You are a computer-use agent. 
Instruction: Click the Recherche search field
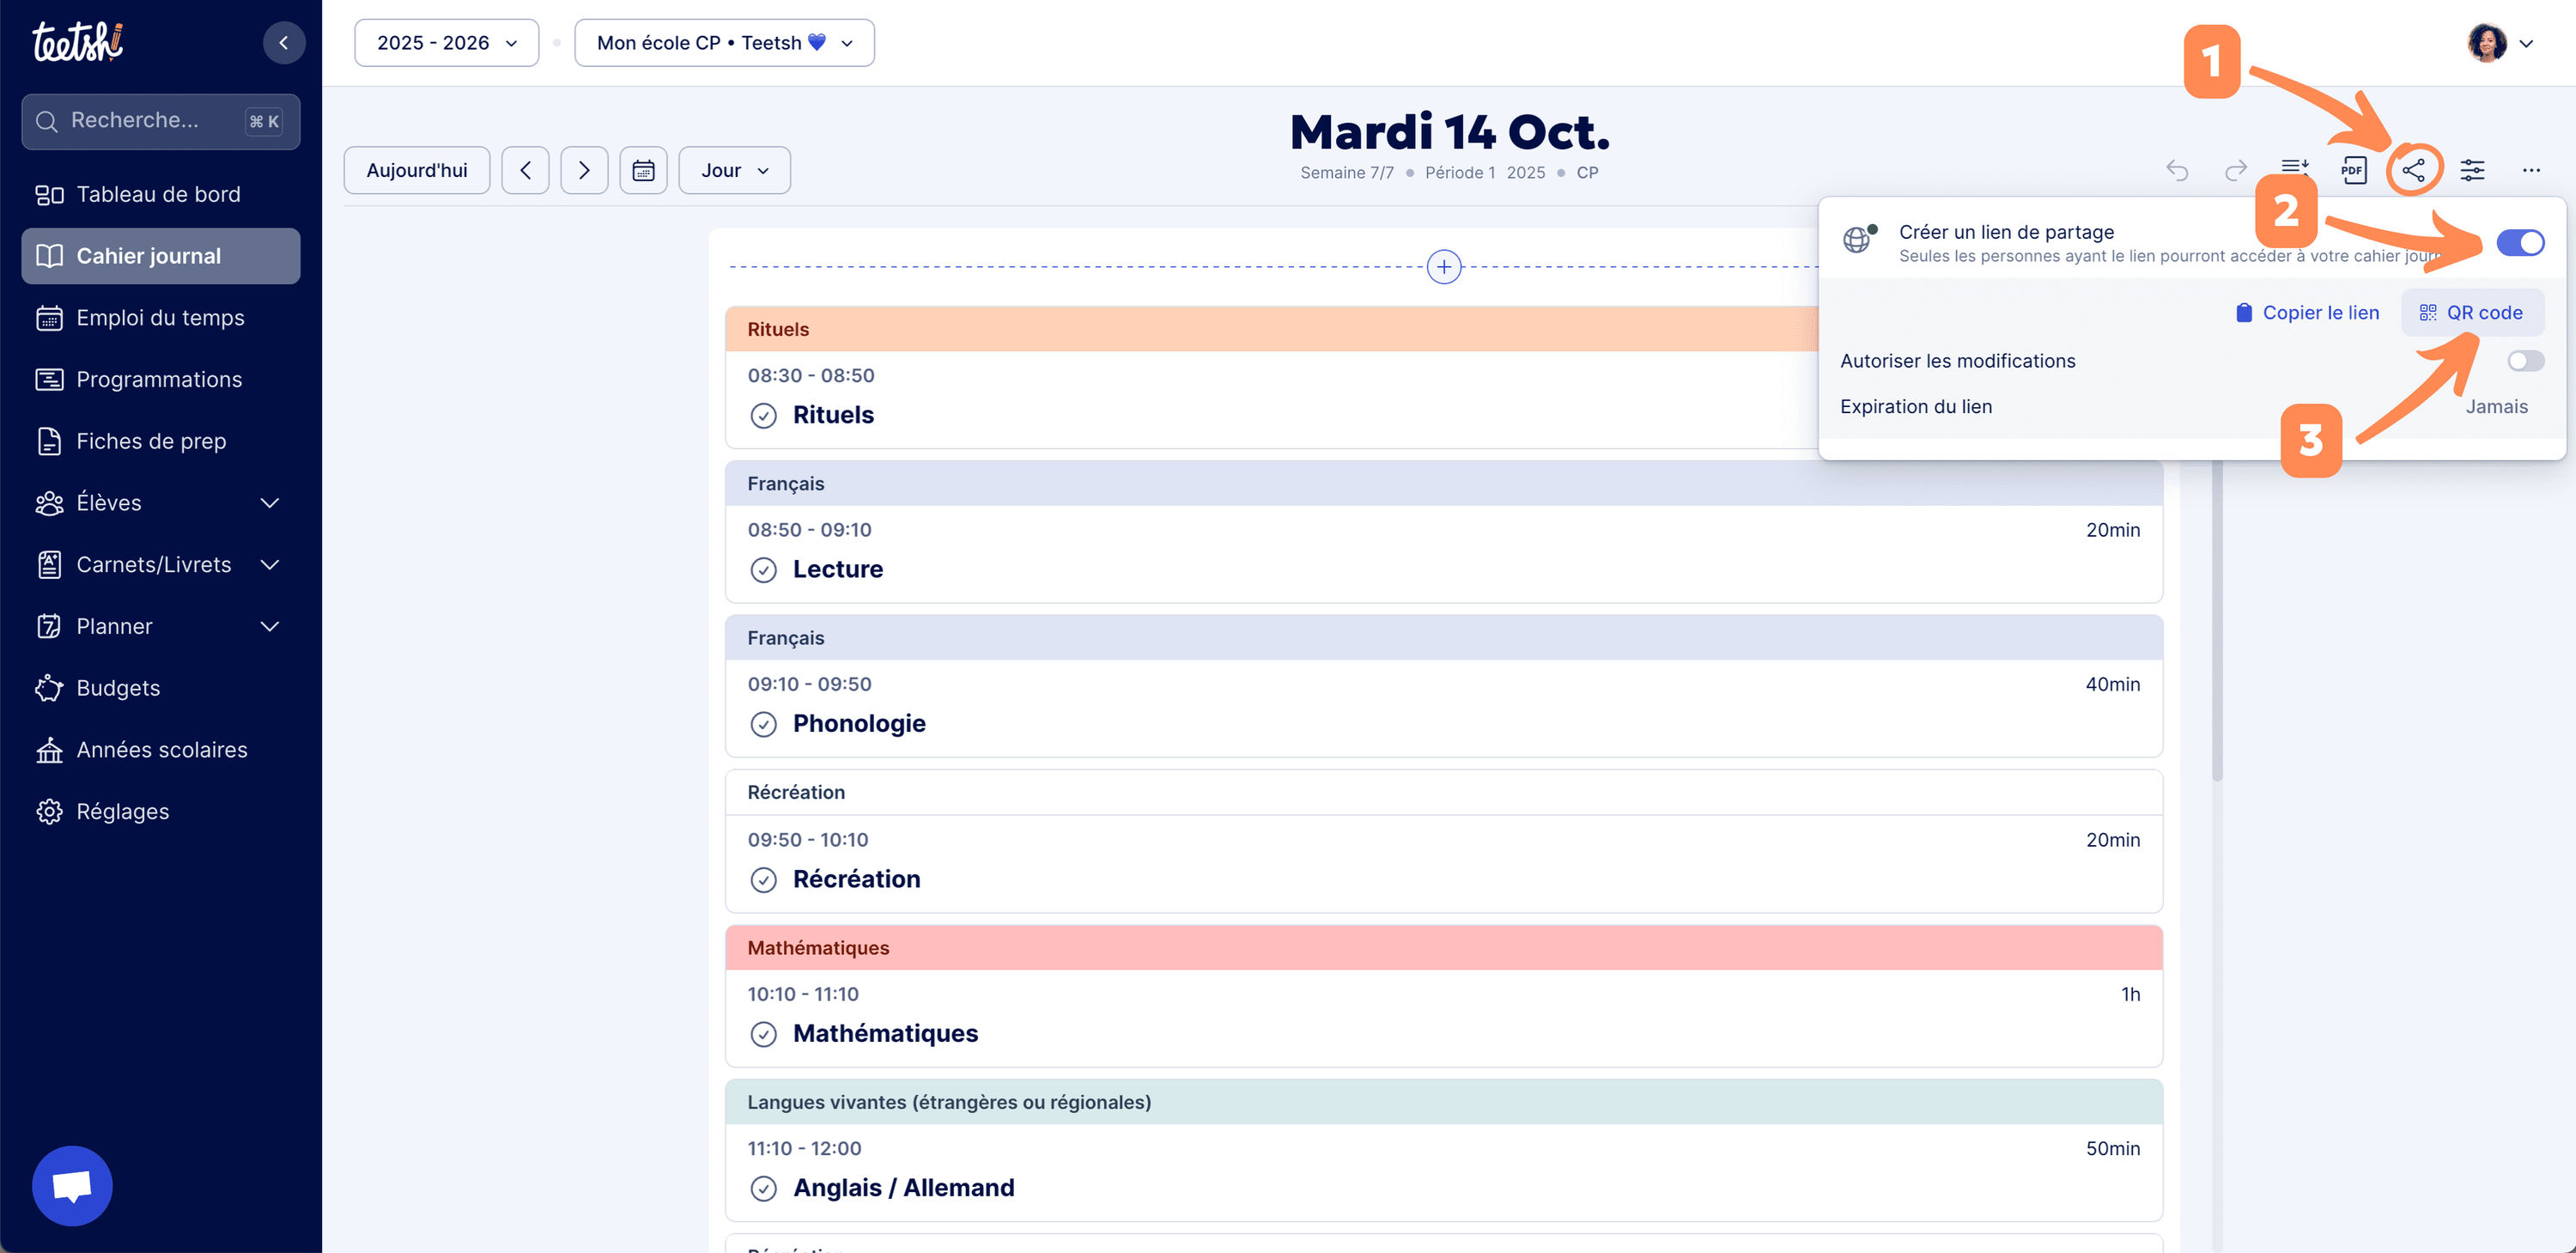[150, 121]
